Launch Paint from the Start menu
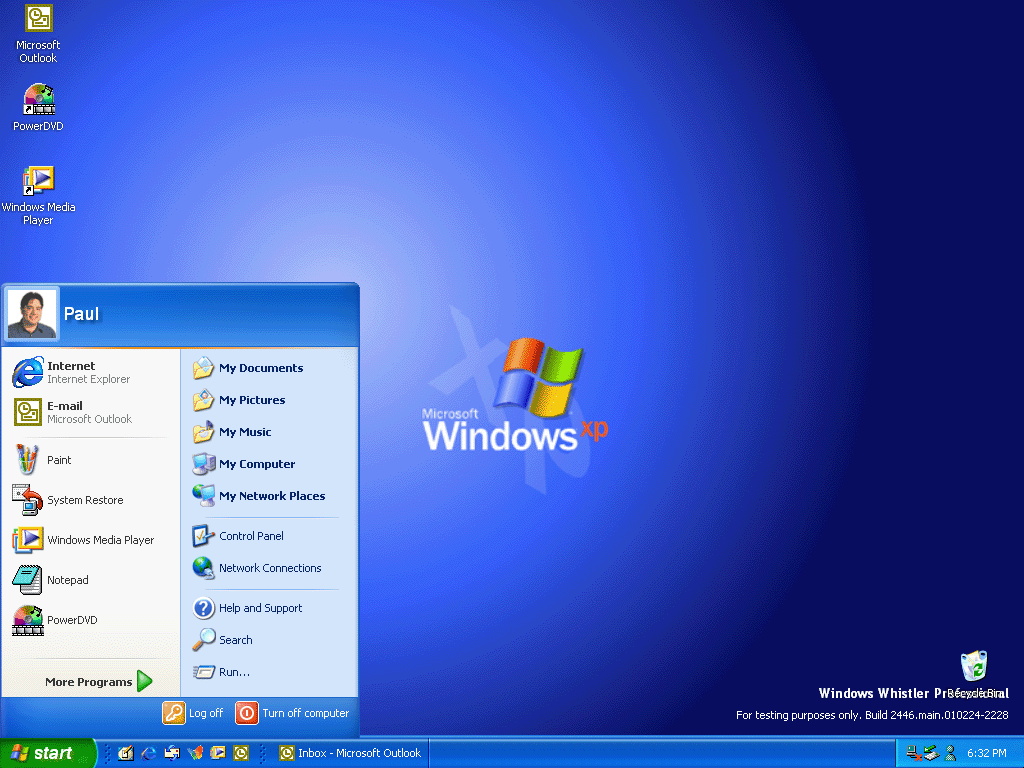 point(91,460)
